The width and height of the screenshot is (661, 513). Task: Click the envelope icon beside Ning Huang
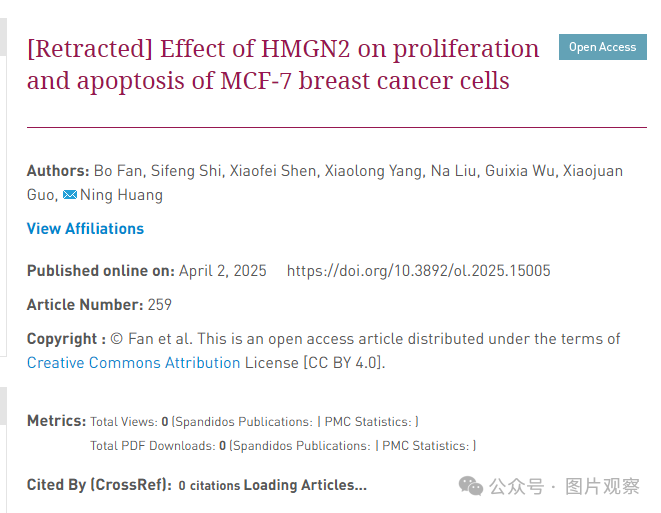click(x=70, y=195)
